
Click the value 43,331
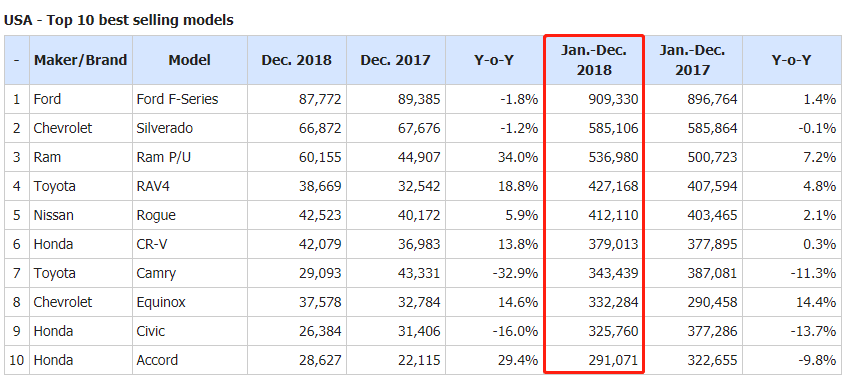[418, 273]
